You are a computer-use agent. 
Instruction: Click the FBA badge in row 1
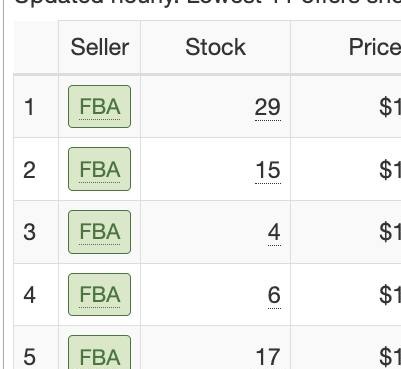[99, 107]
